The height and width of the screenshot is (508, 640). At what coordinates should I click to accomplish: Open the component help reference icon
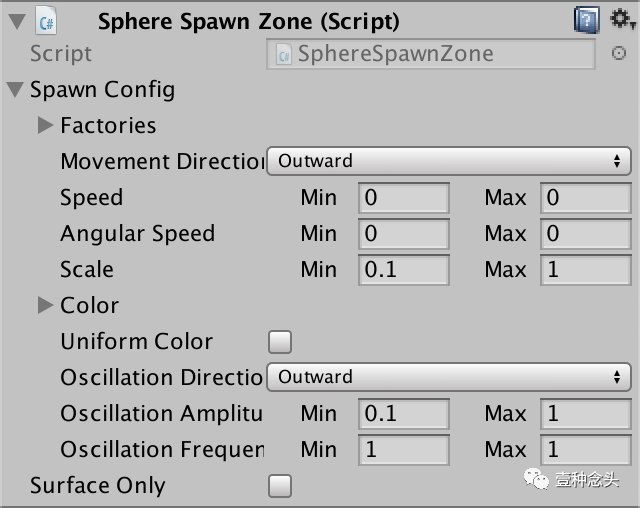(x=587, y=20)
